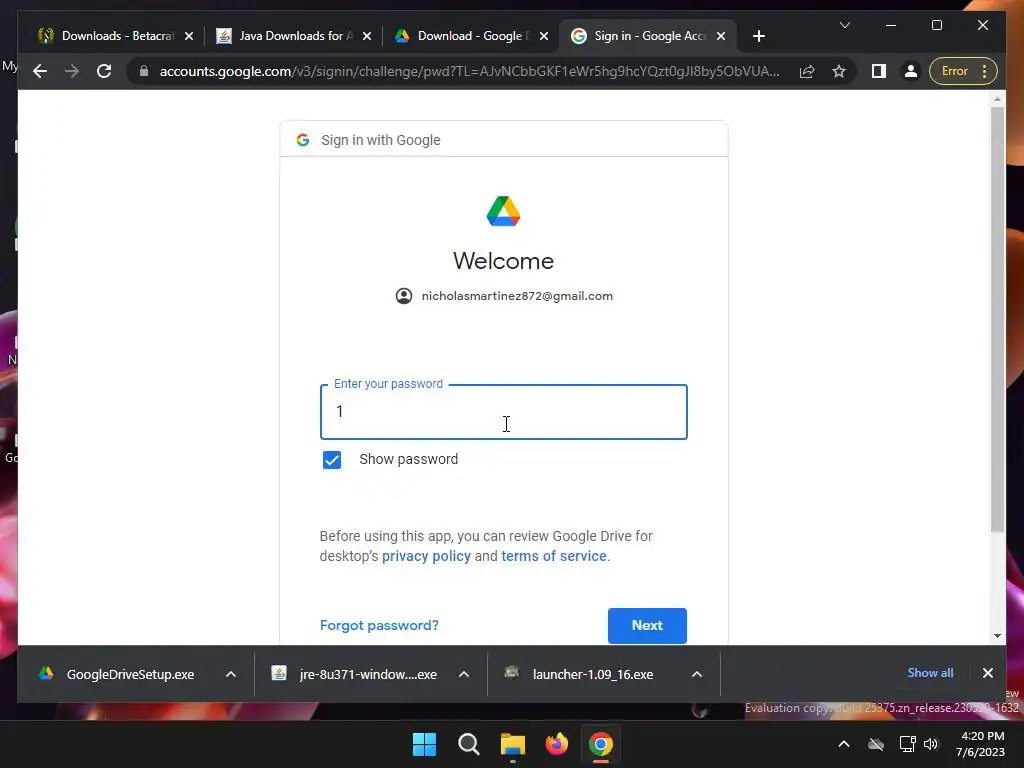Open the privacy policy link
Screen dimensions: 1024x768
tap(426, 556)
